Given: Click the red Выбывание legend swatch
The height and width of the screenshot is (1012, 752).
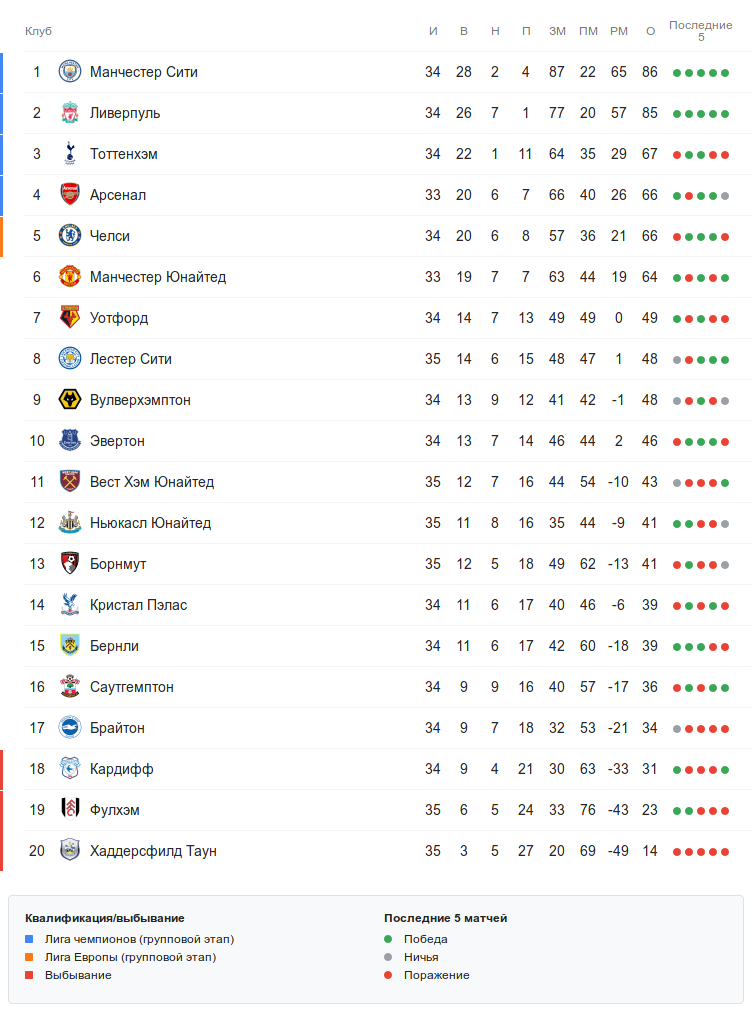Looking at the screenshot, I should point(30,975).
